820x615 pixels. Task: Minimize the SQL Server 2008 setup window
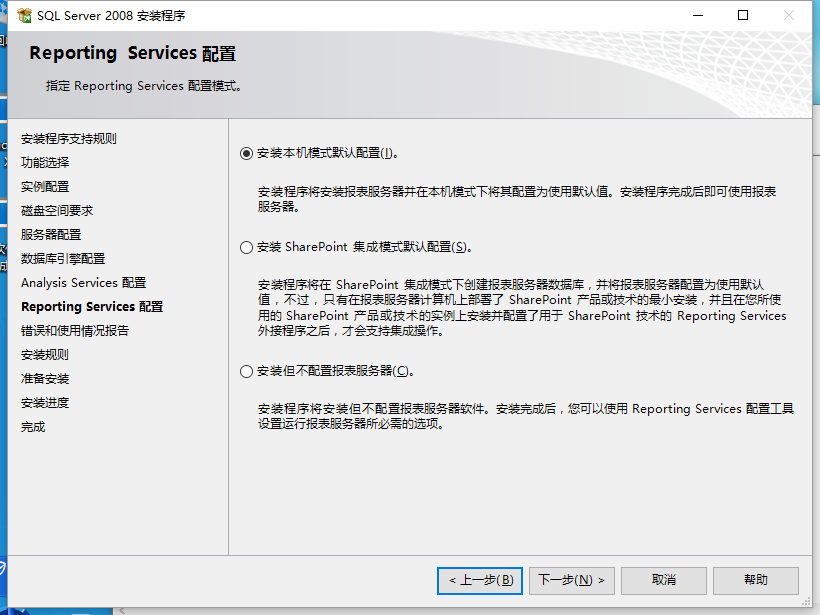pos(698,16)
